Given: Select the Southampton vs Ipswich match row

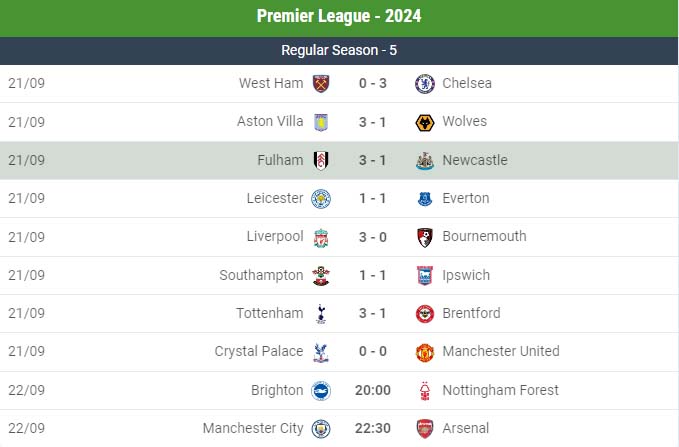Looking at the screenshot, I should [x=339, y=275].
